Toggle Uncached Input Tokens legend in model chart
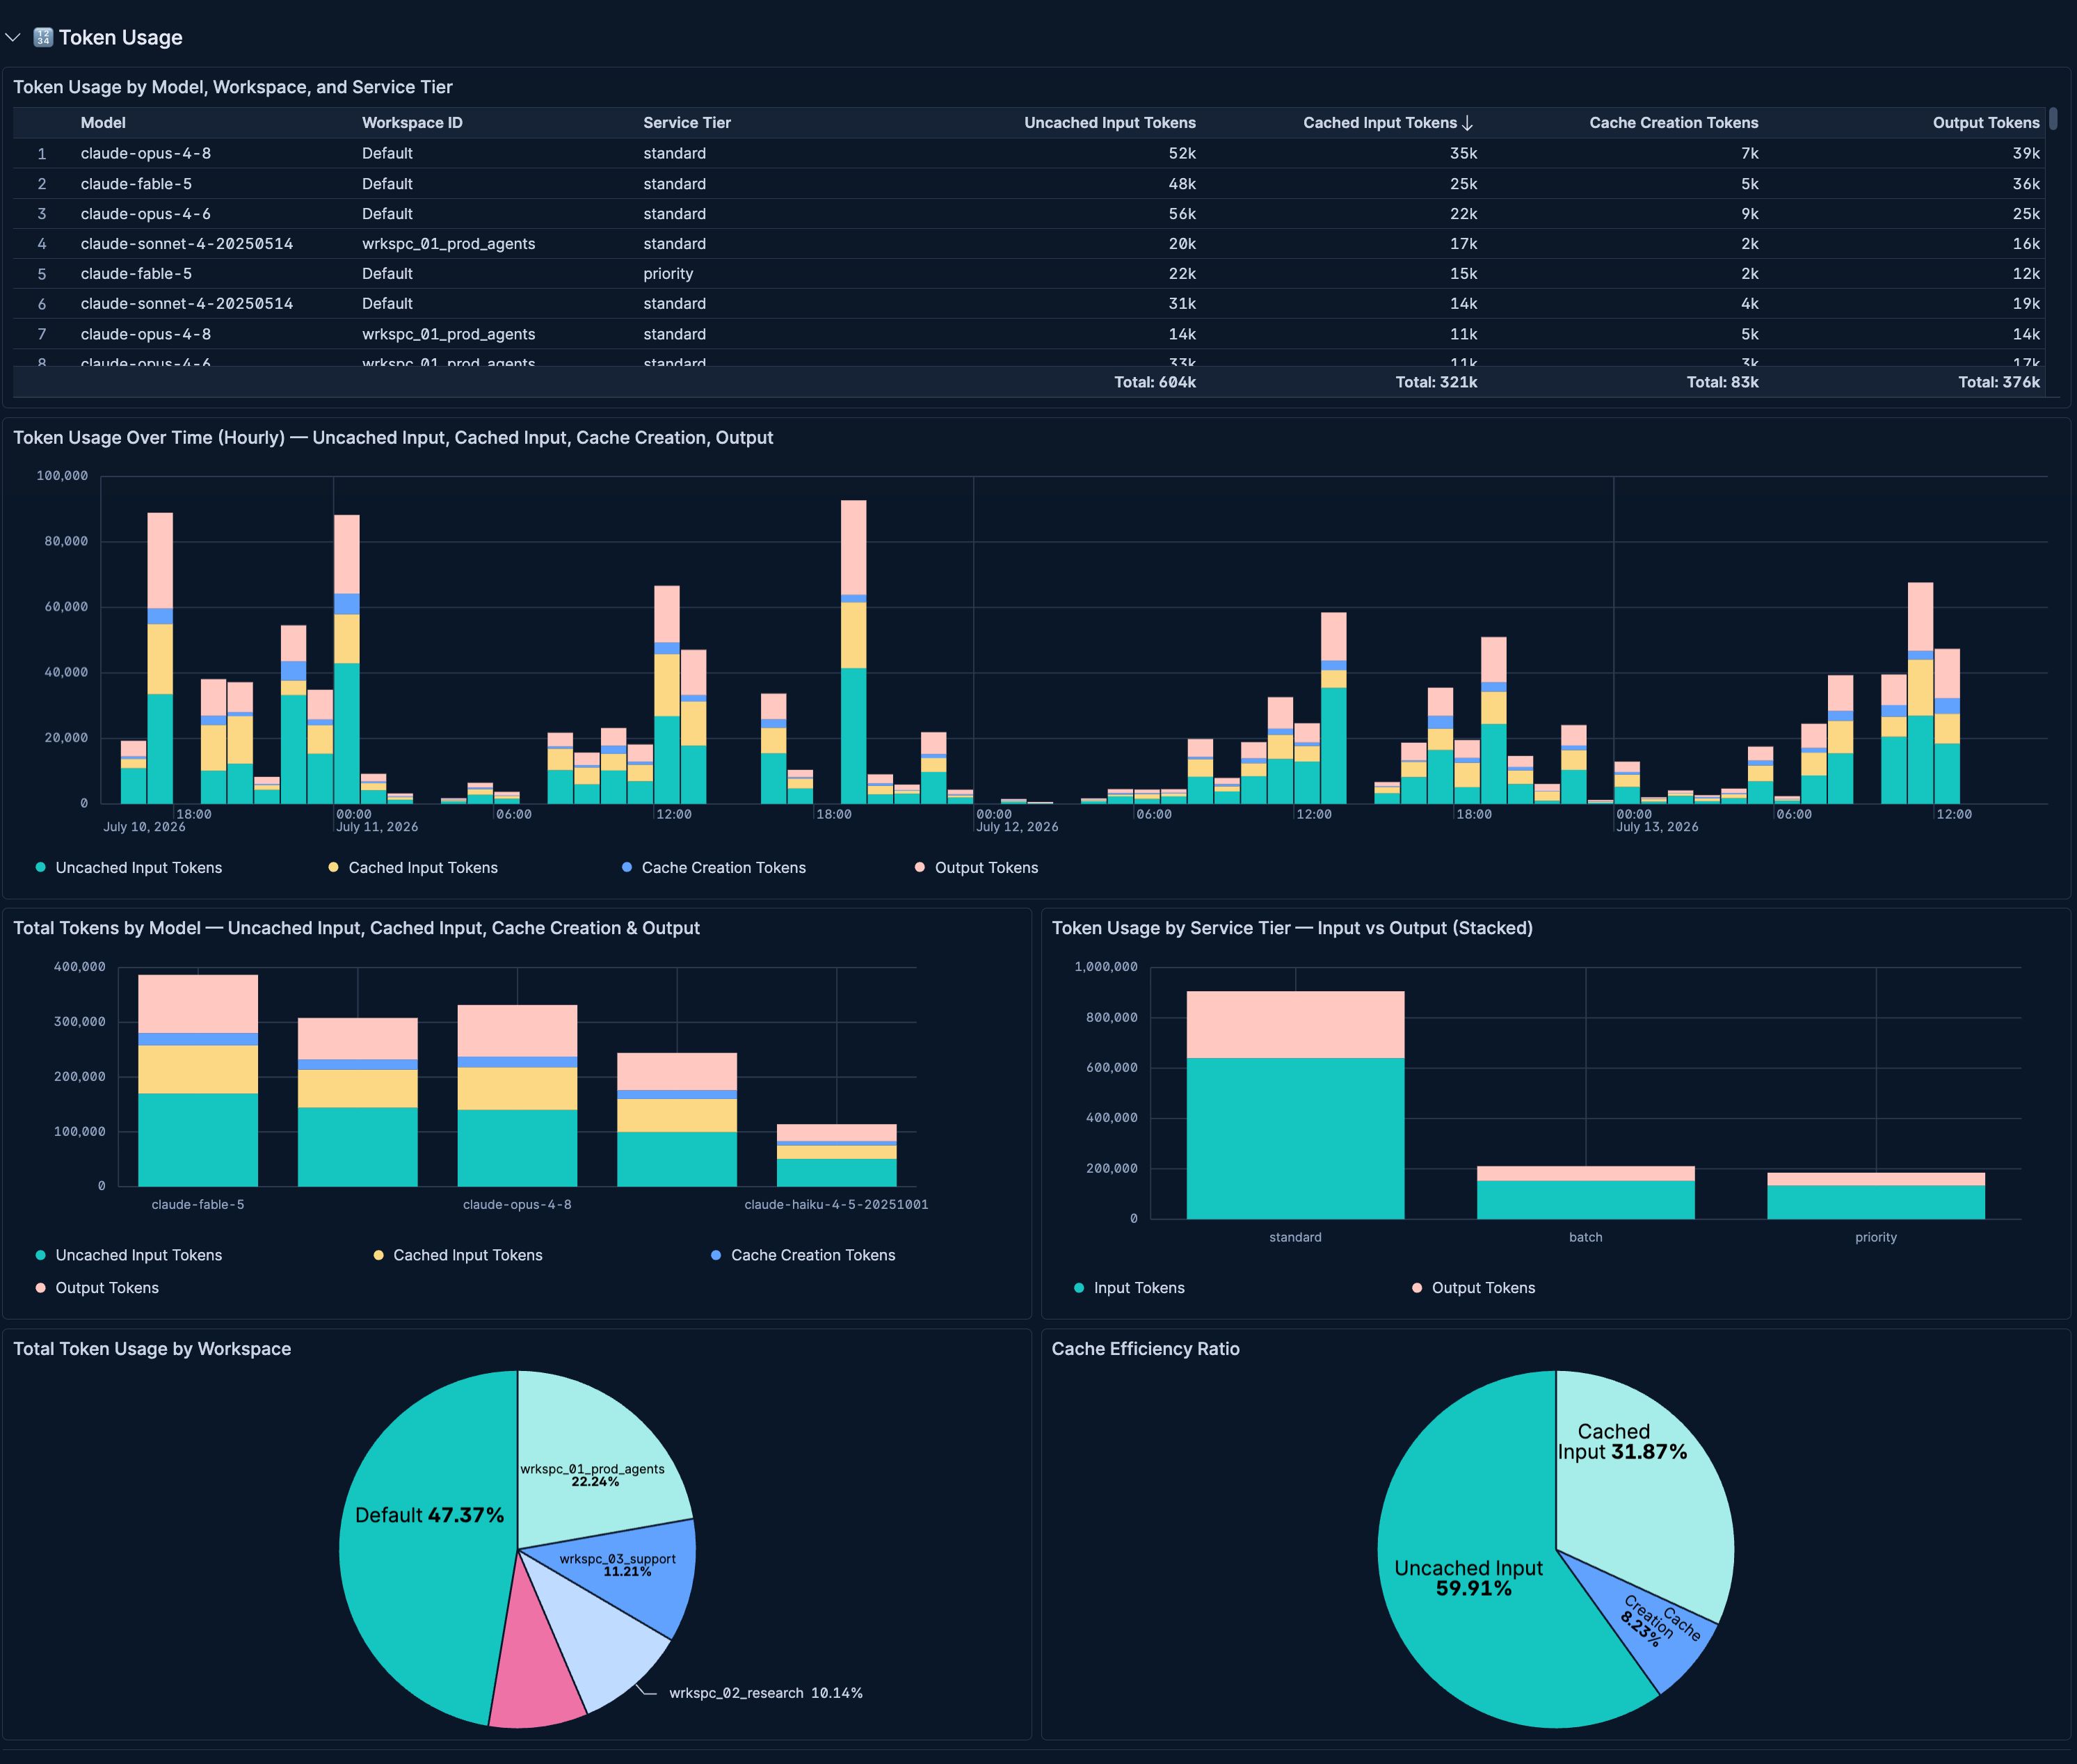The height and width of the screenshot is (1764, 2077). coord(129,1255)
